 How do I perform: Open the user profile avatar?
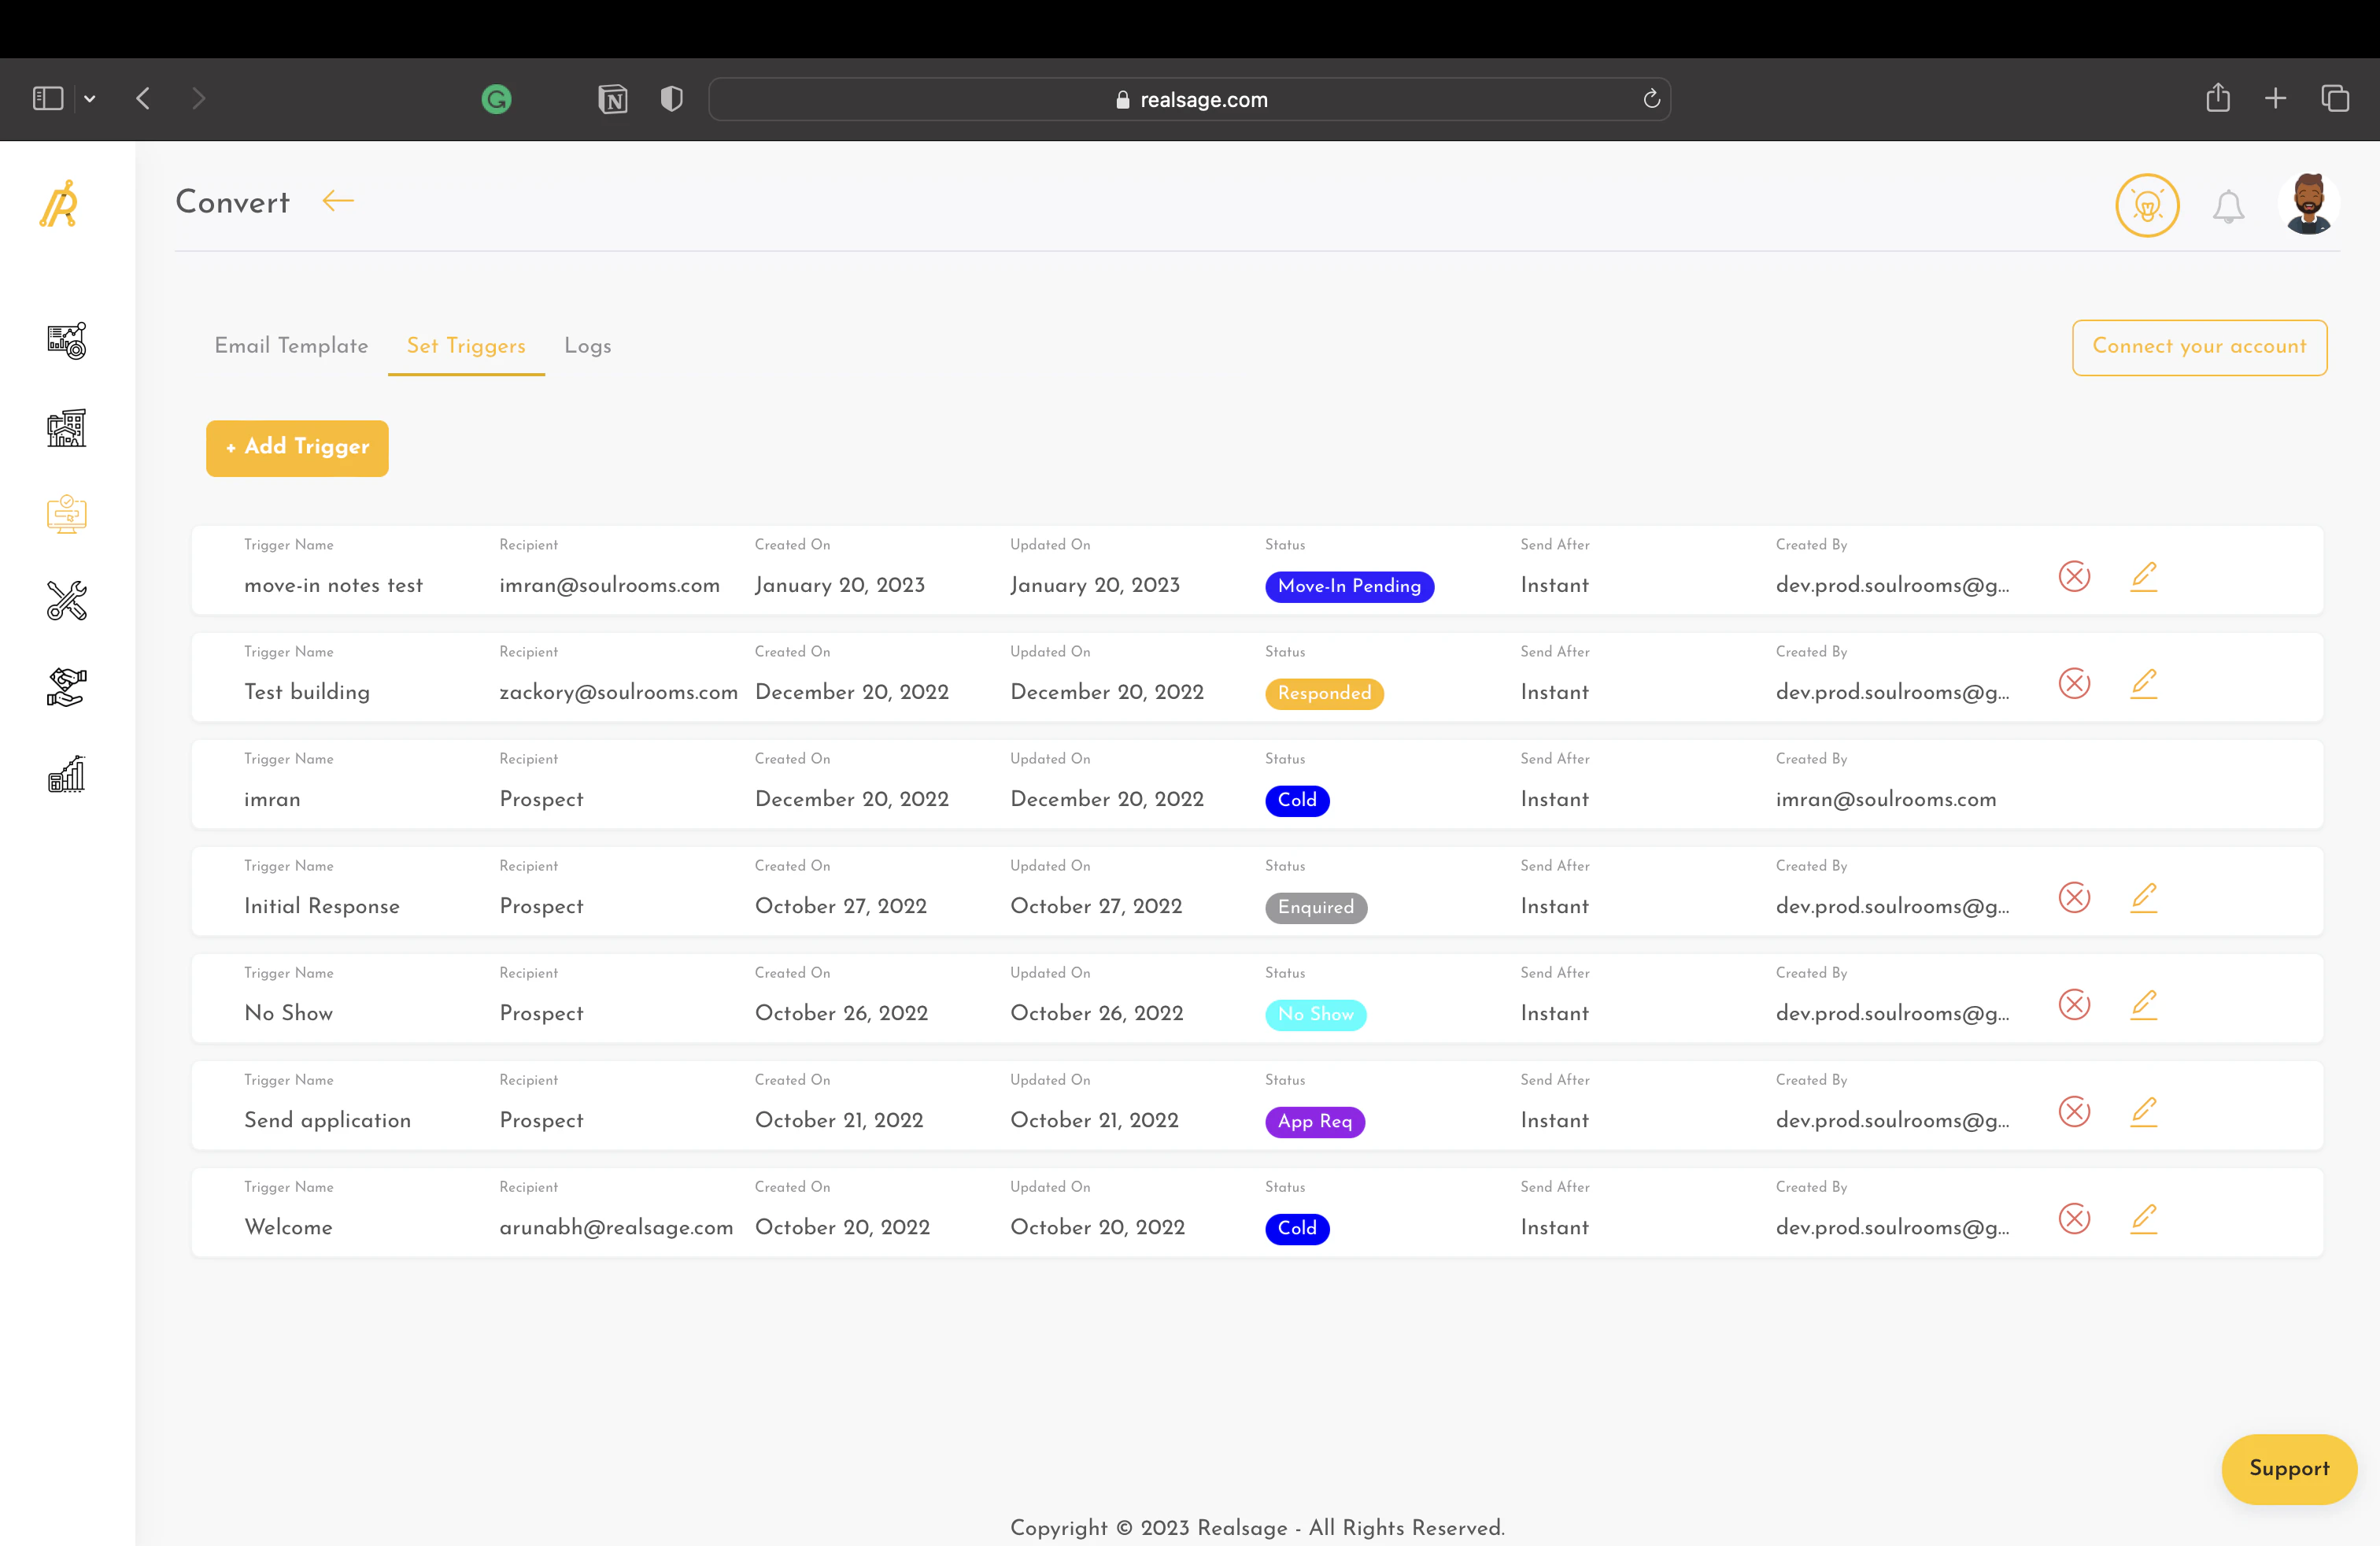(2309, 203)
